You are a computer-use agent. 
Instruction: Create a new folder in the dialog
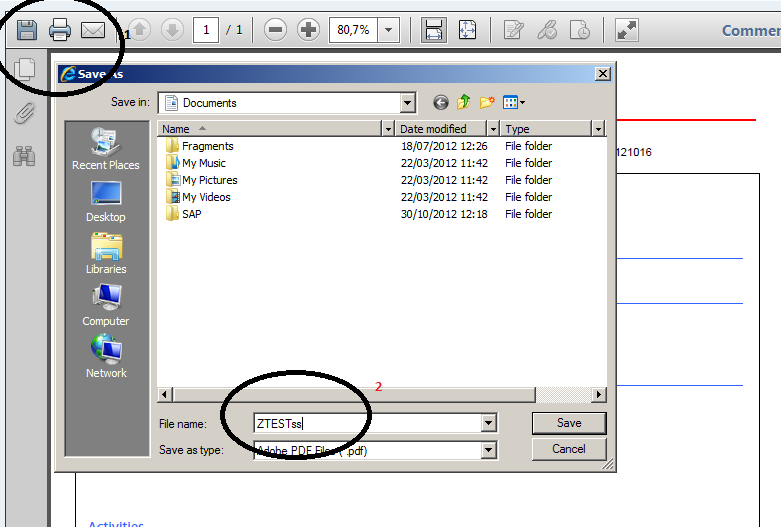click(487, 102)
